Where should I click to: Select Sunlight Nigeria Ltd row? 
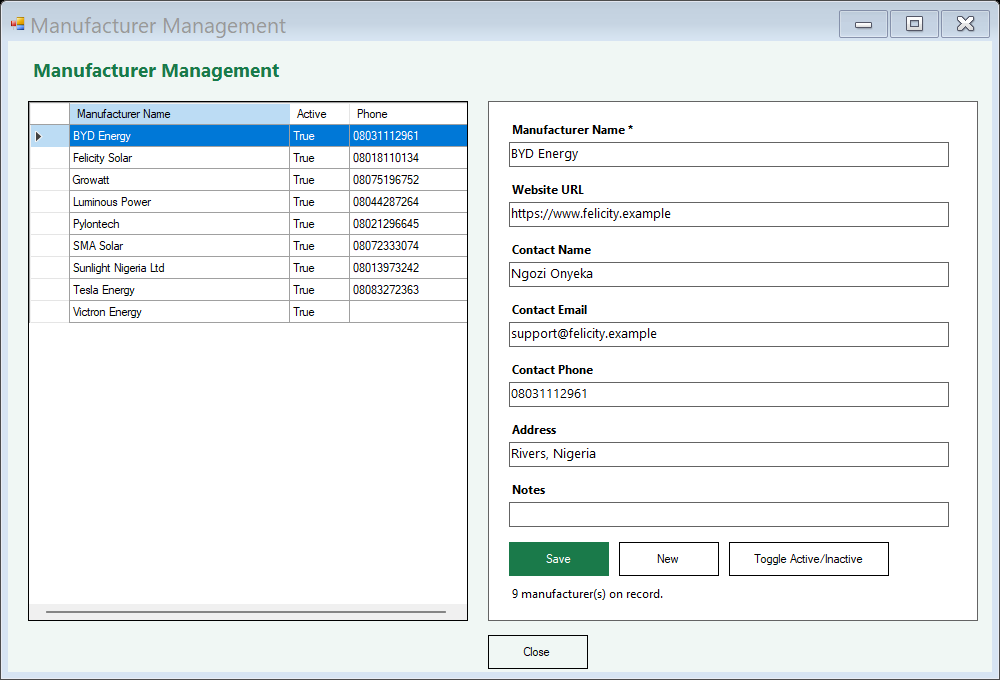pos(249,268)
